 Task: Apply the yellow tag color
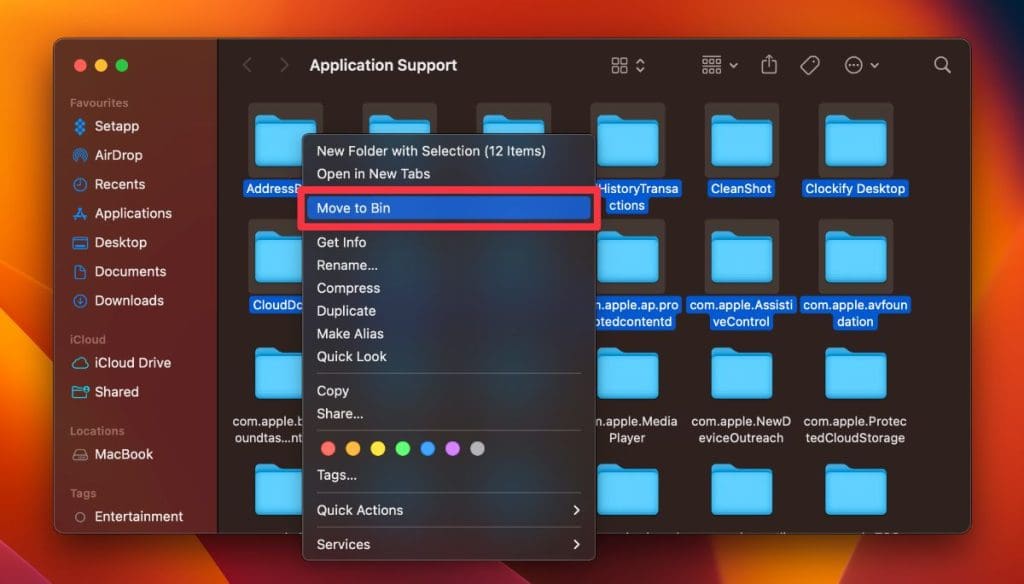click(x=378, y=449)
